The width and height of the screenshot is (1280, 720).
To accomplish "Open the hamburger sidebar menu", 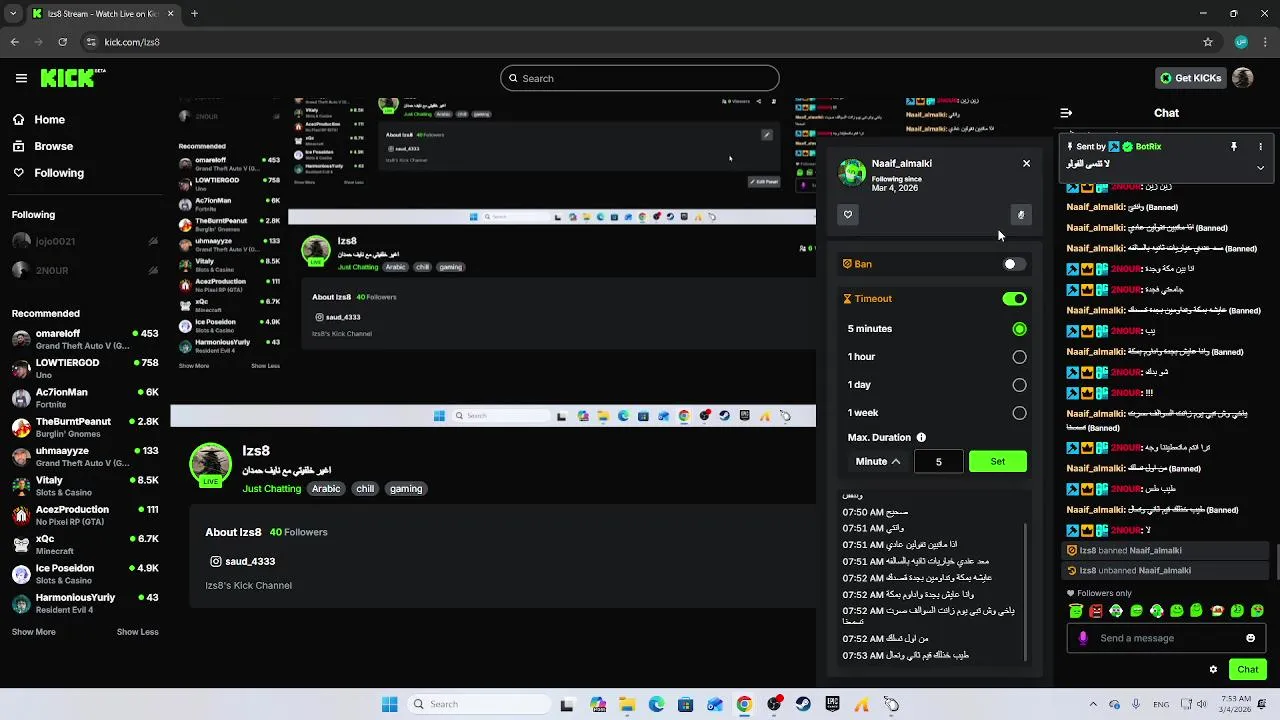I will [x=21, y=78].
